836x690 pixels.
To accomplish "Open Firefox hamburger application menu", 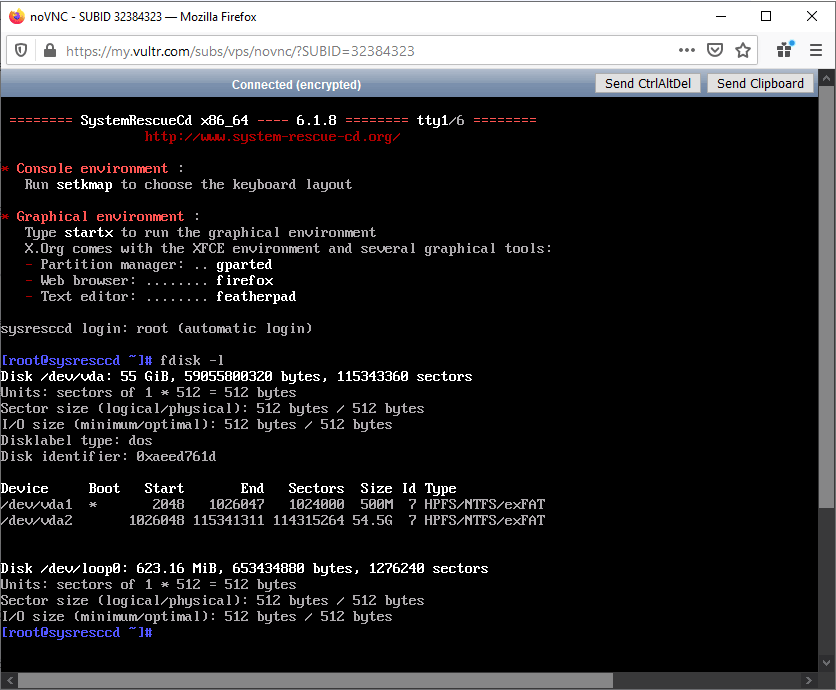I will point(816,50).
